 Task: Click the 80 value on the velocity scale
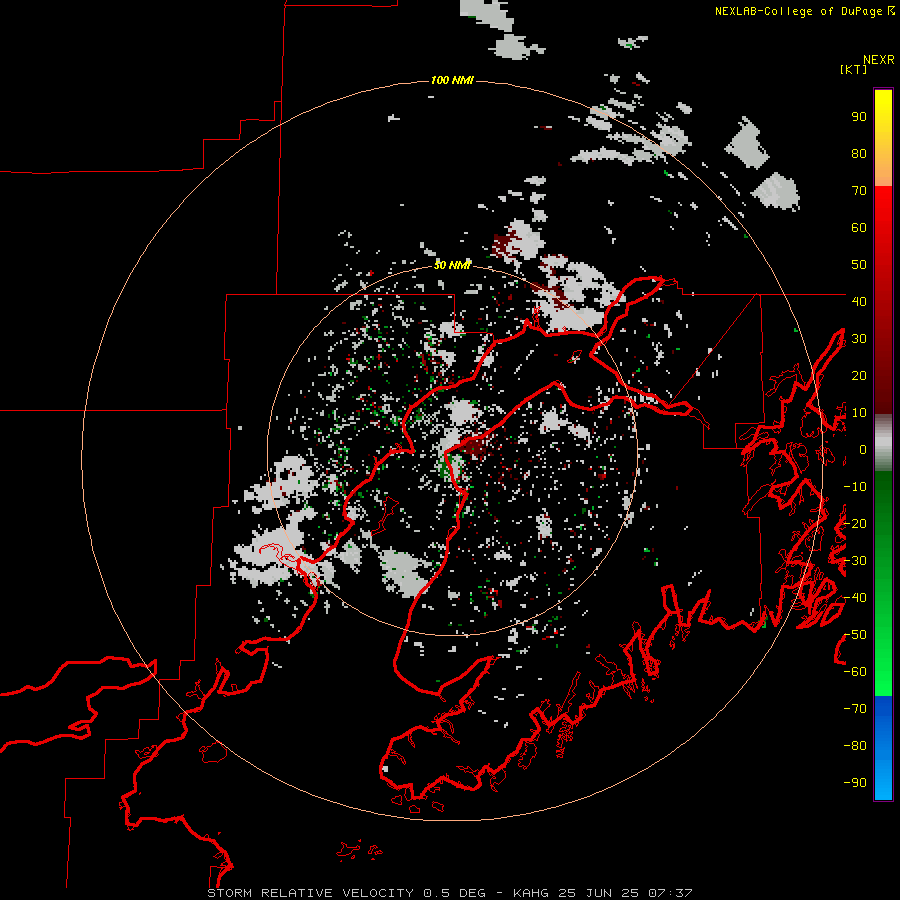[859, 153]
